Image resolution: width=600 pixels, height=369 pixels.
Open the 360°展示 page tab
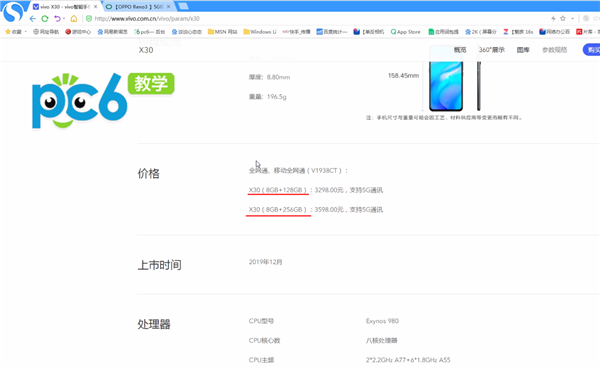click(x=492, y=50)
